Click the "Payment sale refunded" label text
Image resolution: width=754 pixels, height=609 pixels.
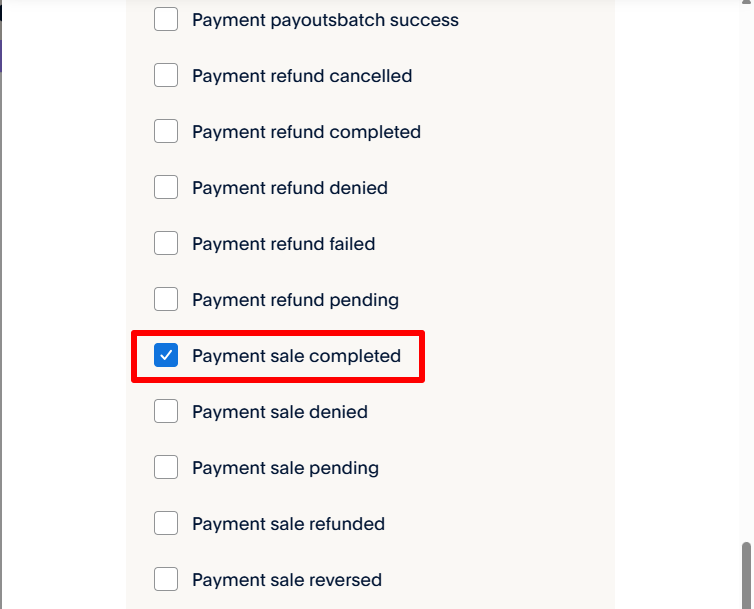288,524
